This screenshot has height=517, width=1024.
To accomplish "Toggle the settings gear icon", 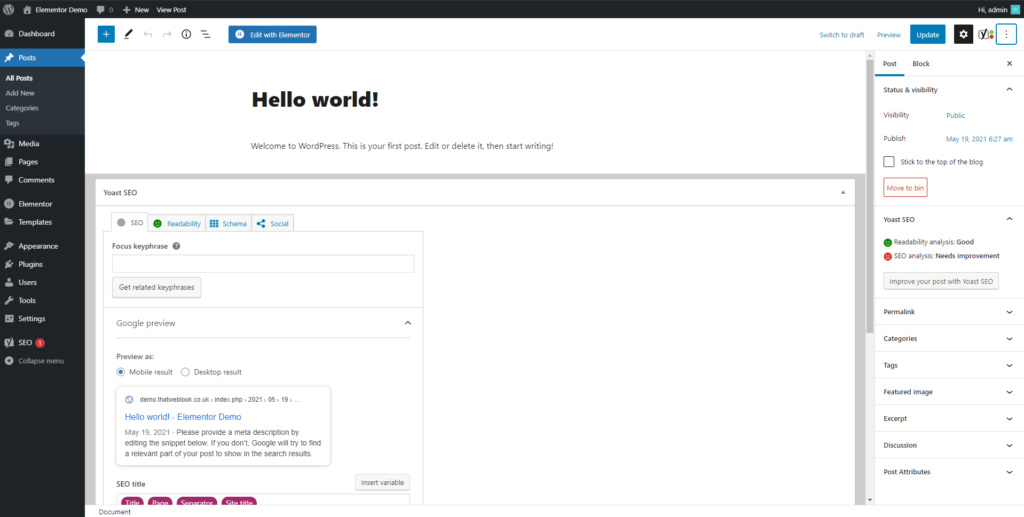I will pos(963,34).
